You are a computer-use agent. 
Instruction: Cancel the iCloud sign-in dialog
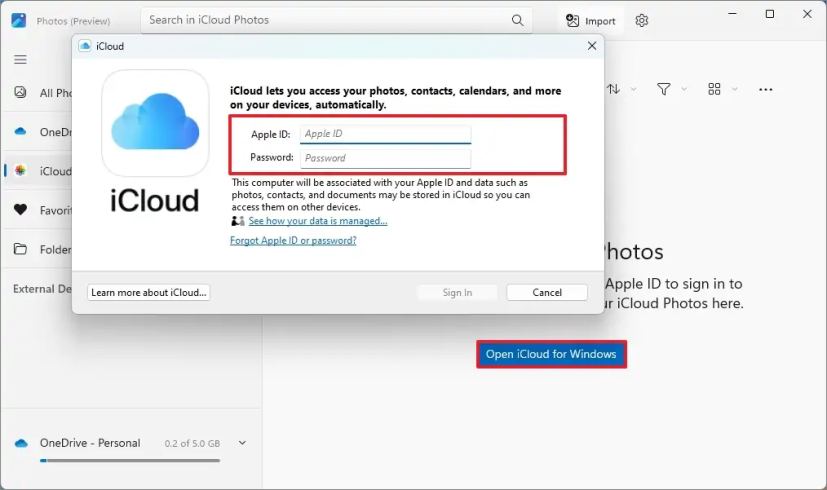point(547,292)
